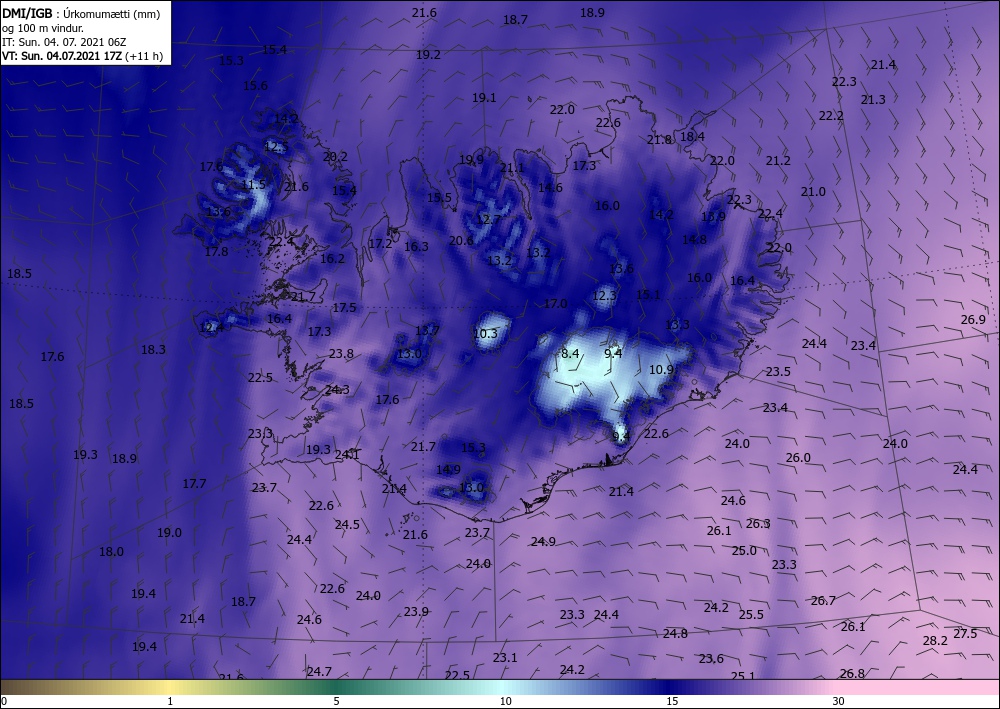Select the 26.8 value at the bottom
This screenshot has height=709, width=1000.
tap(852, 673)
